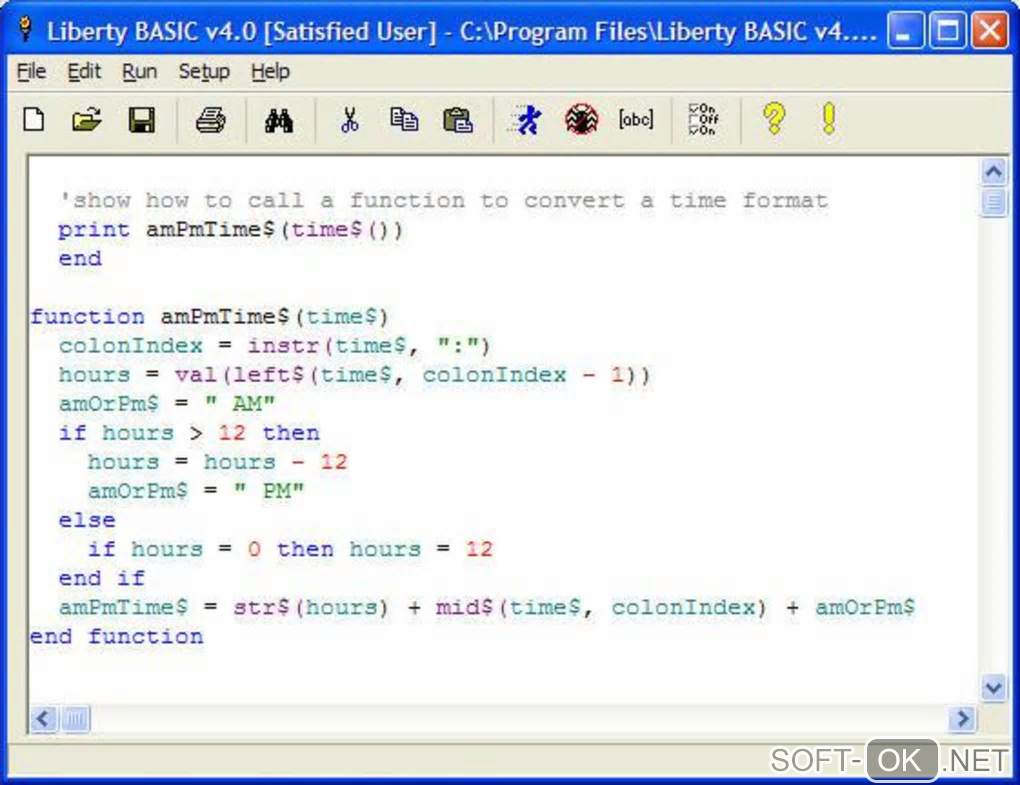Minimize the Liberty BASIC window

point(905,31)
